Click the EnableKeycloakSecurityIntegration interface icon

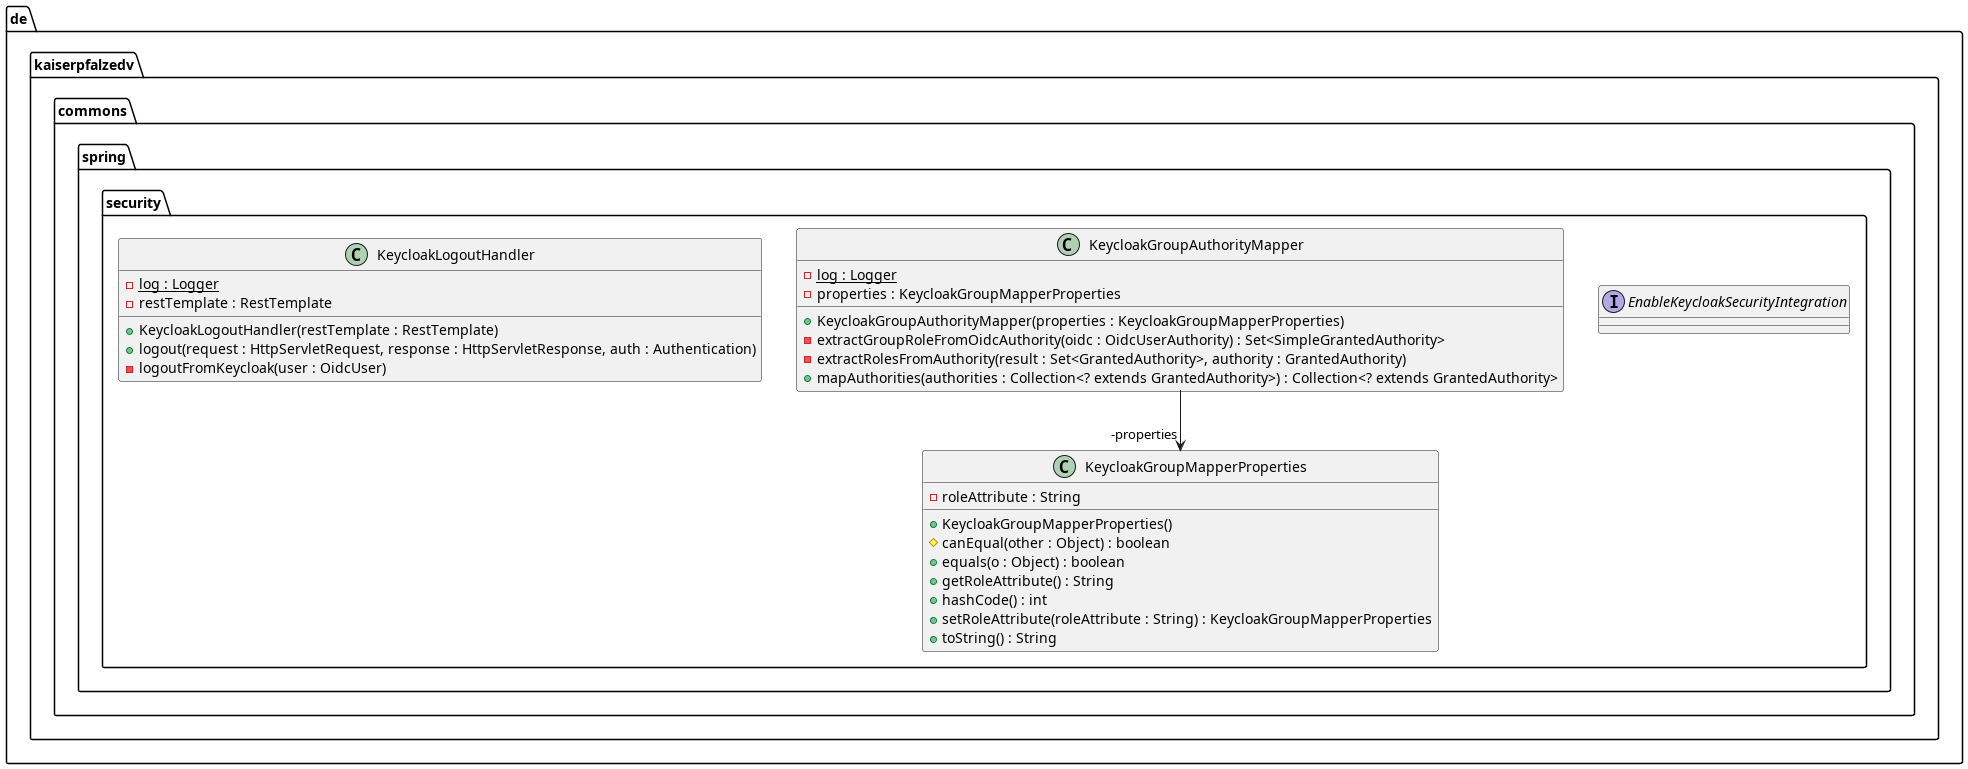pyautogui.click(x=1613, y=302)
